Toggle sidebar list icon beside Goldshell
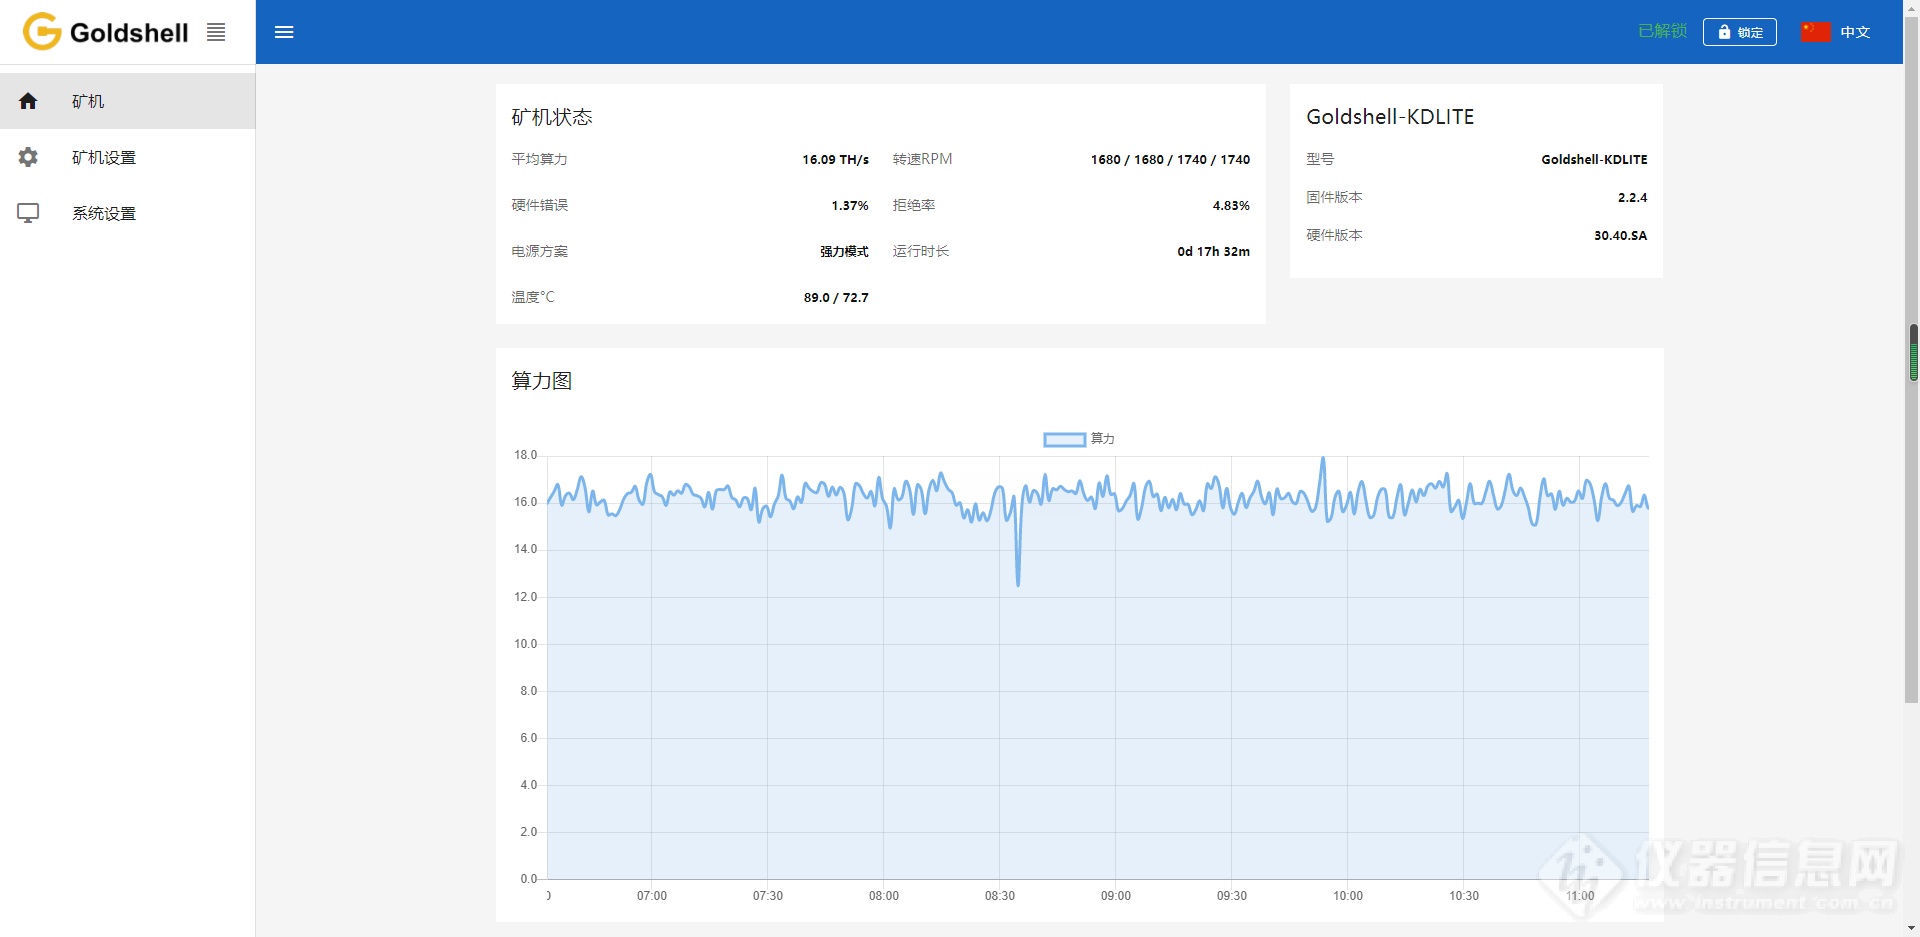The height and width of the screenshot is (937, 1920). (x=216, y=32)
